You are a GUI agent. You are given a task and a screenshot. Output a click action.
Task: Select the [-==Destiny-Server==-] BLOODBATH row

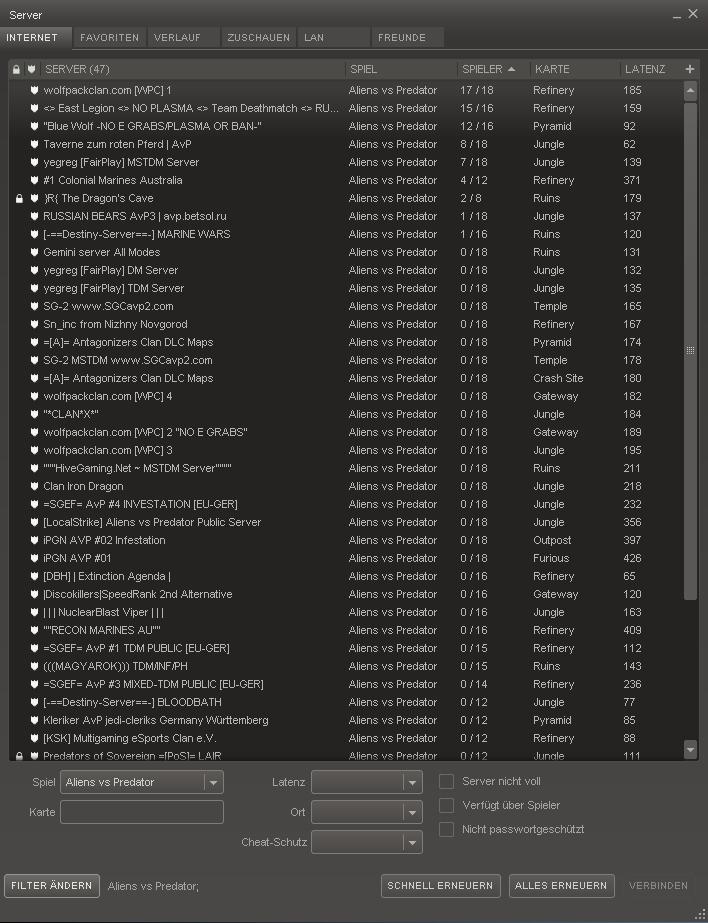point(346,702)
